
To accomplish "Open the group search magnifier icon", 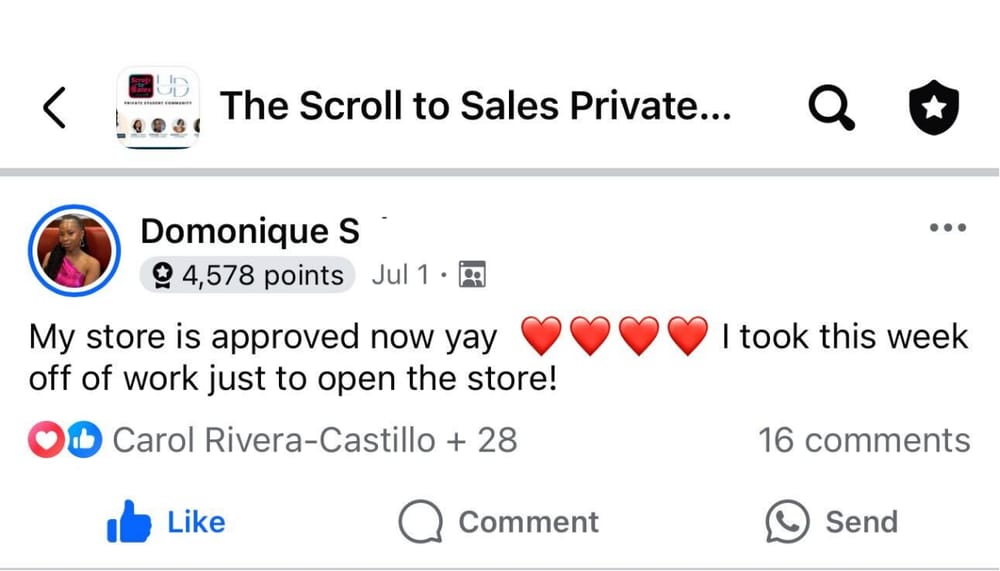I will (832, 107).
